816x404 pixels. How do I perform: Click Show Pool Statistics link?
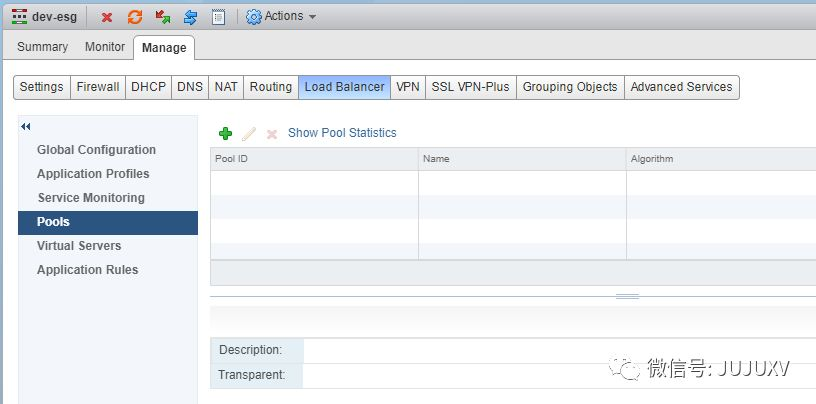tap(342, 133)
